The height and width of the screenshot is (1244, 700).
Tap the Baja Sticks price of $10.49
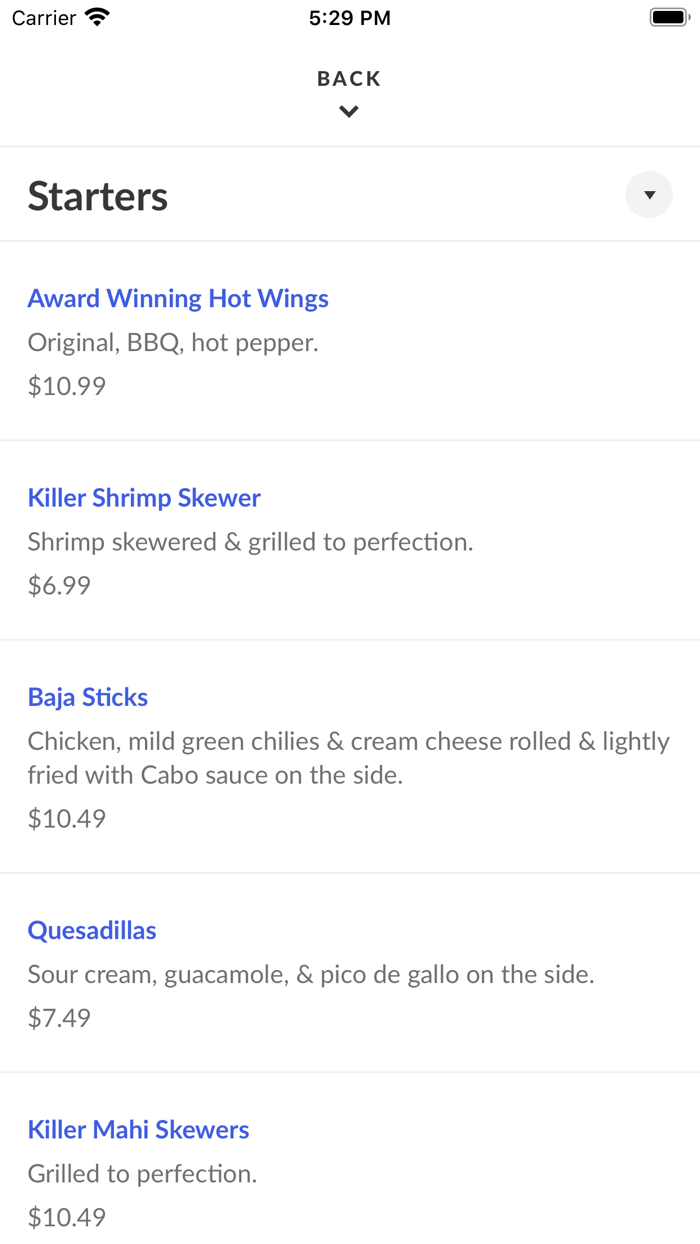coord(65,818)
